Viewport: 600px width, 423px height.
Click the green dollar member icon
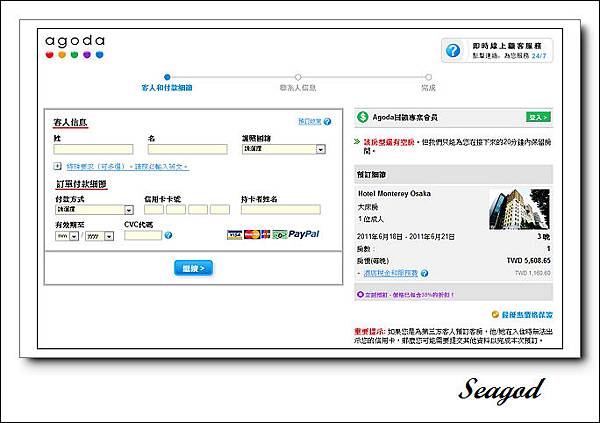point(362,117)
